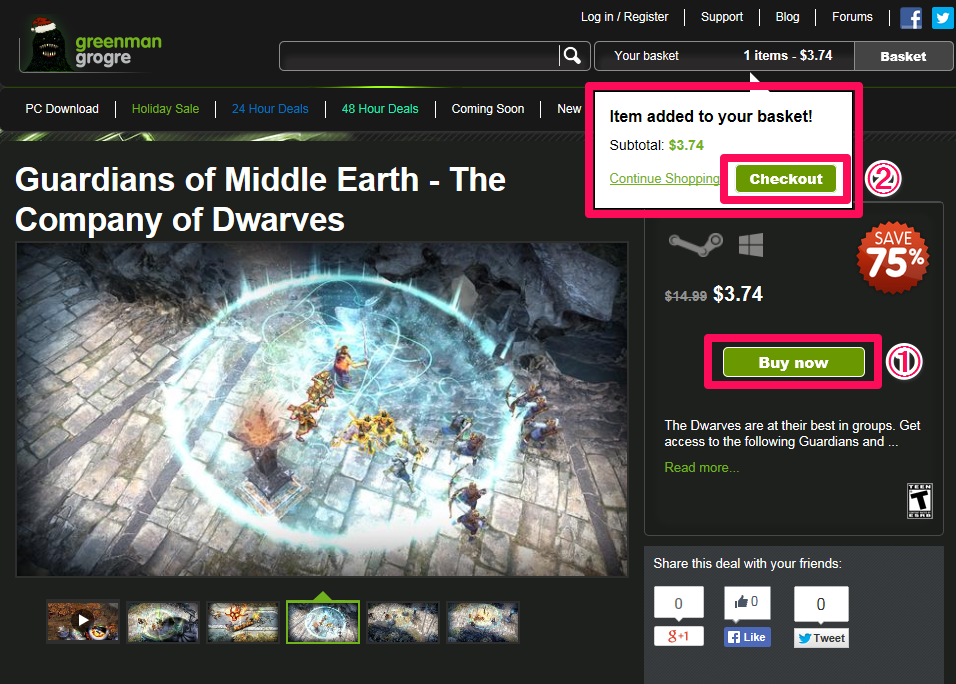956x684 pixels.
Task: Open the Read more... link
Action: coord(701,468)
